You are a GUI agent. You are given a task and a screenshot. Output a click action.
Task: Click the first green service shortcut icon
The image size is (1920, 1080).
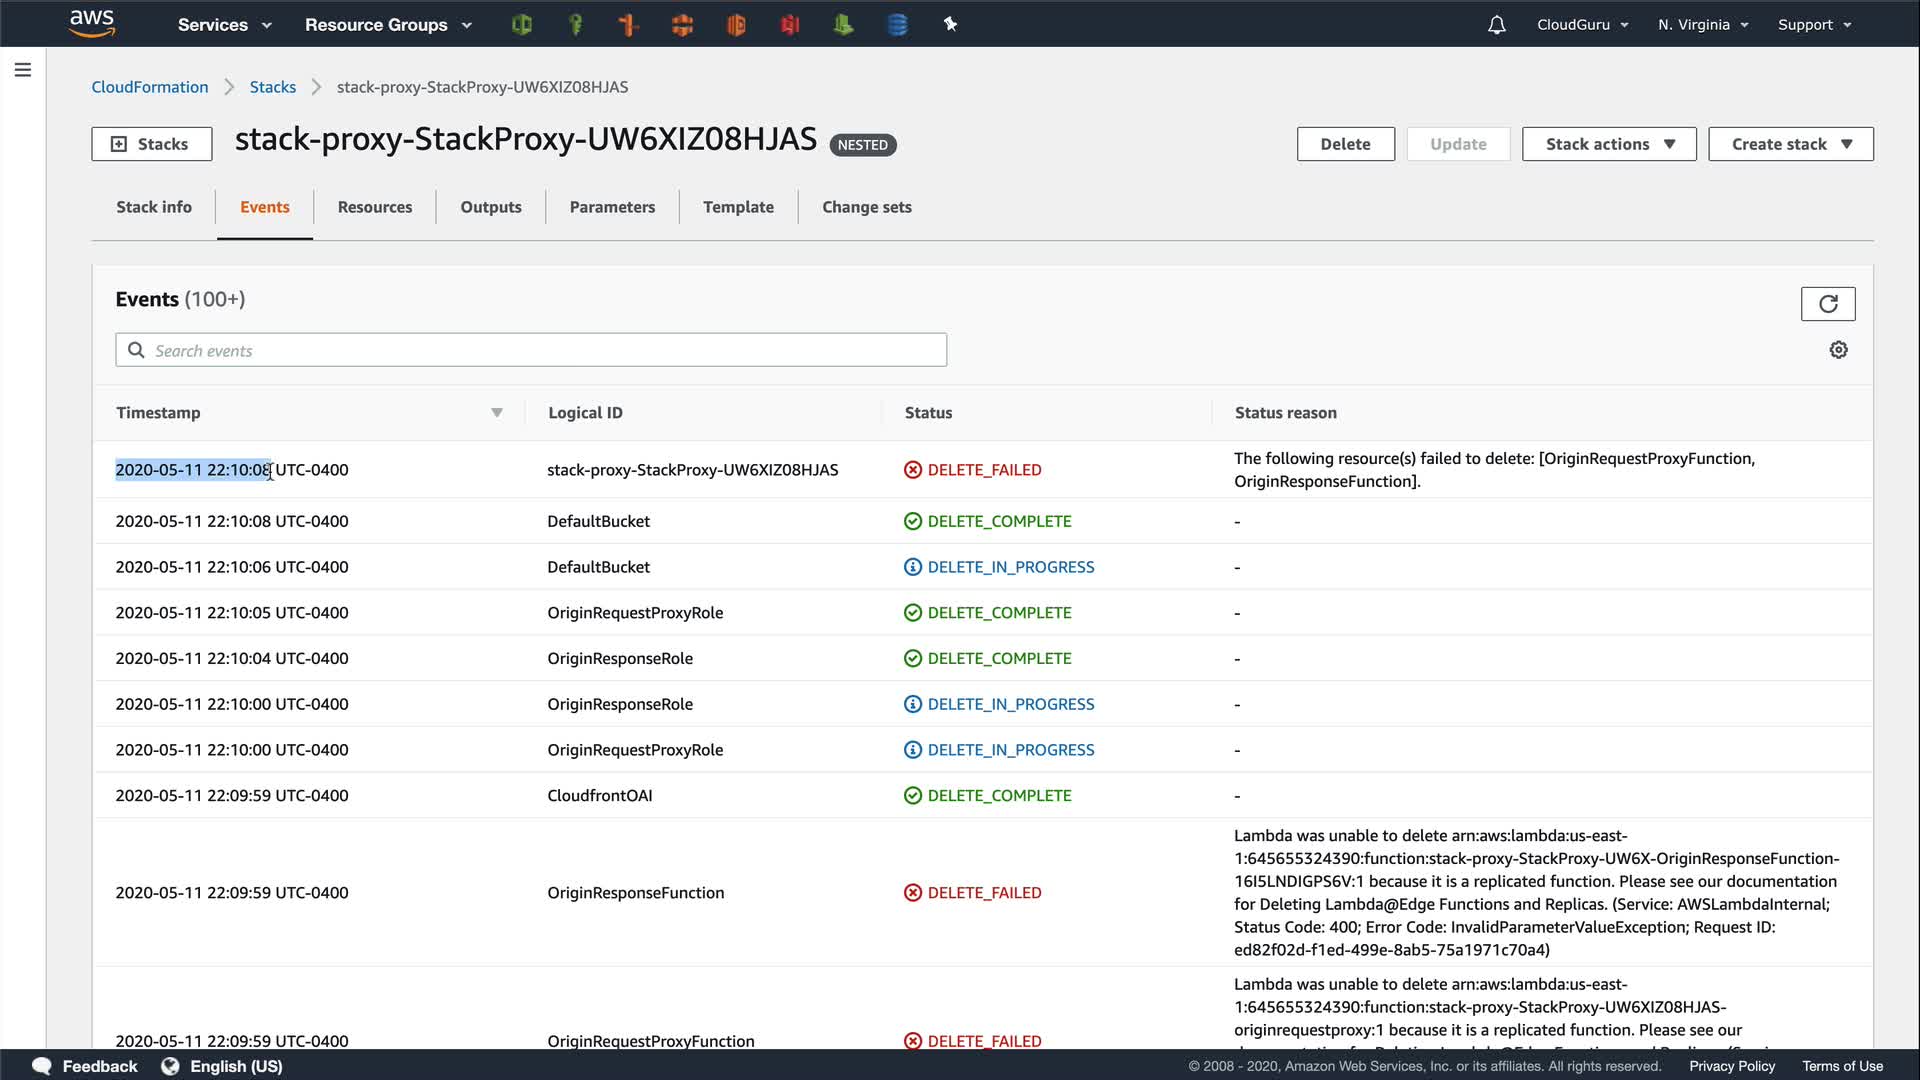click(521, 25)
